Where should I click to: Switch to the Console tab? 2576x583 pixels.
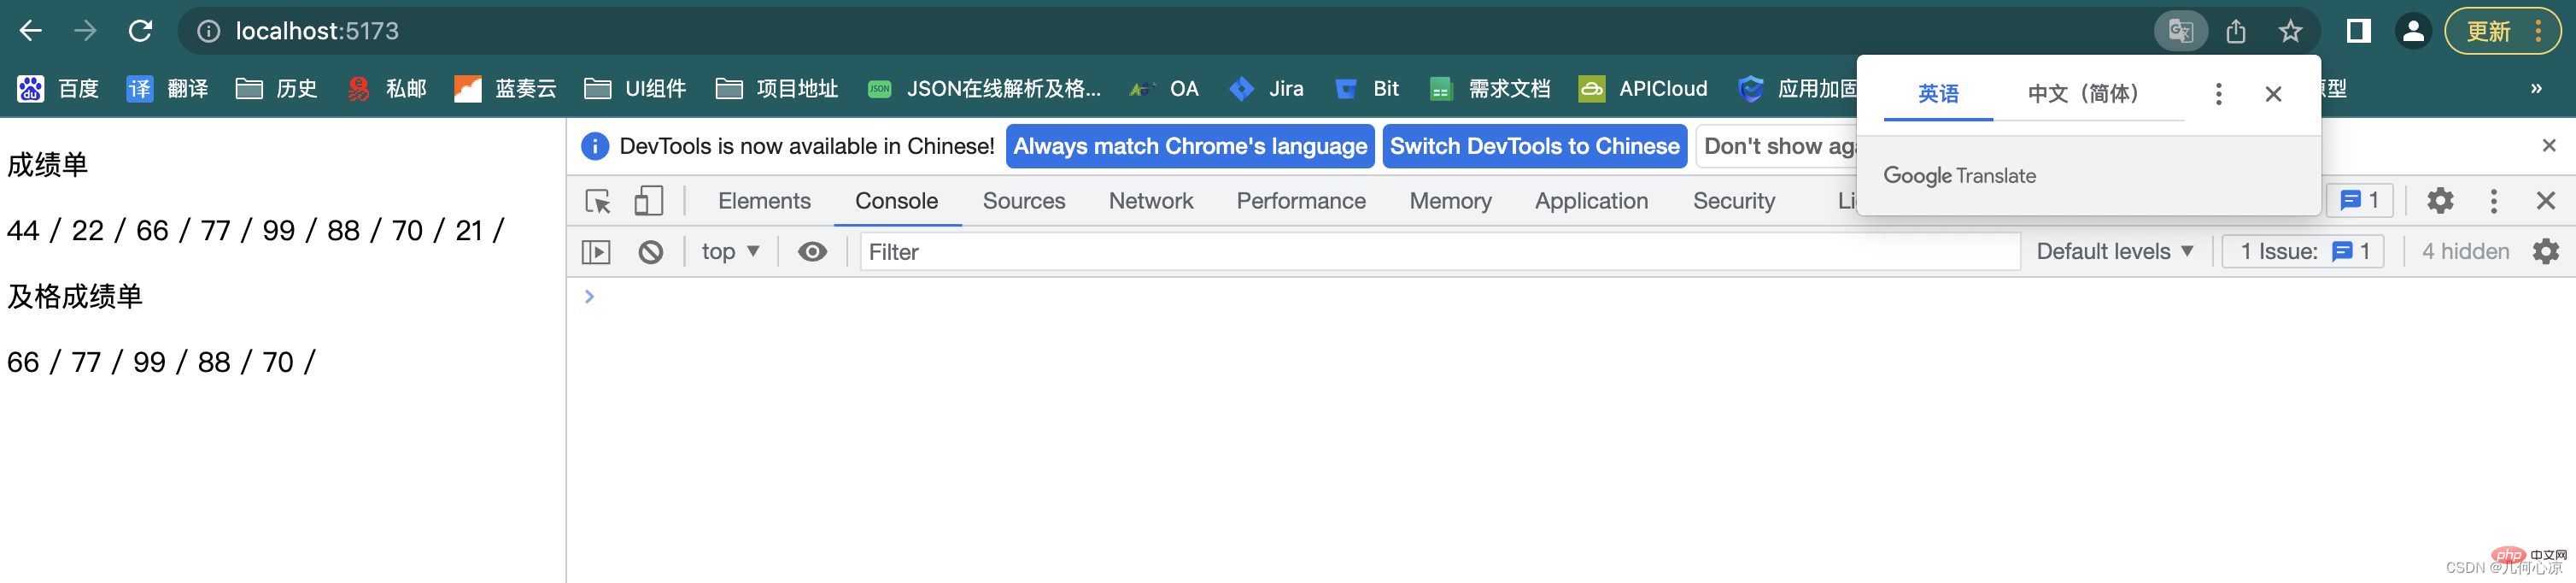(896, 202)
